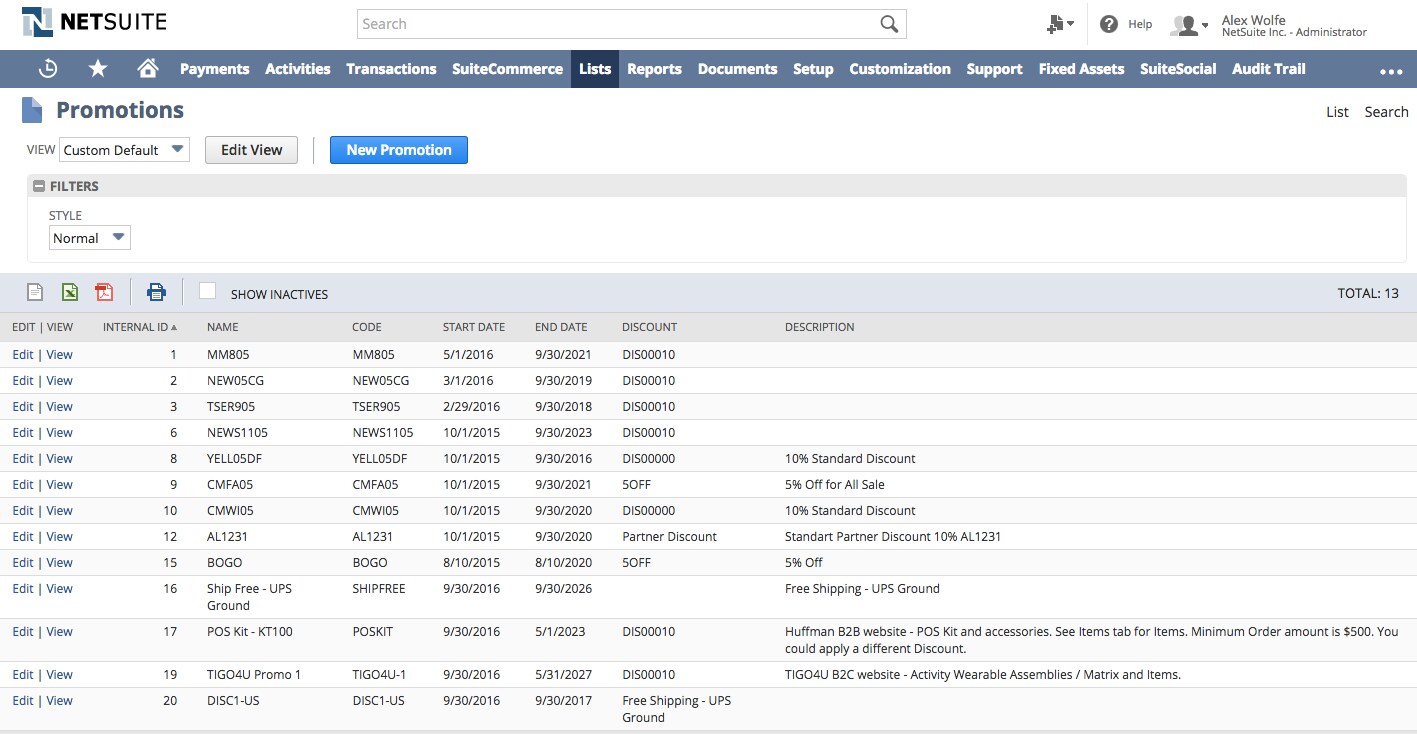The width and height of the screenshot is (1417, 734).
Task: Open the Support menu
Action: tap(994, 69)
